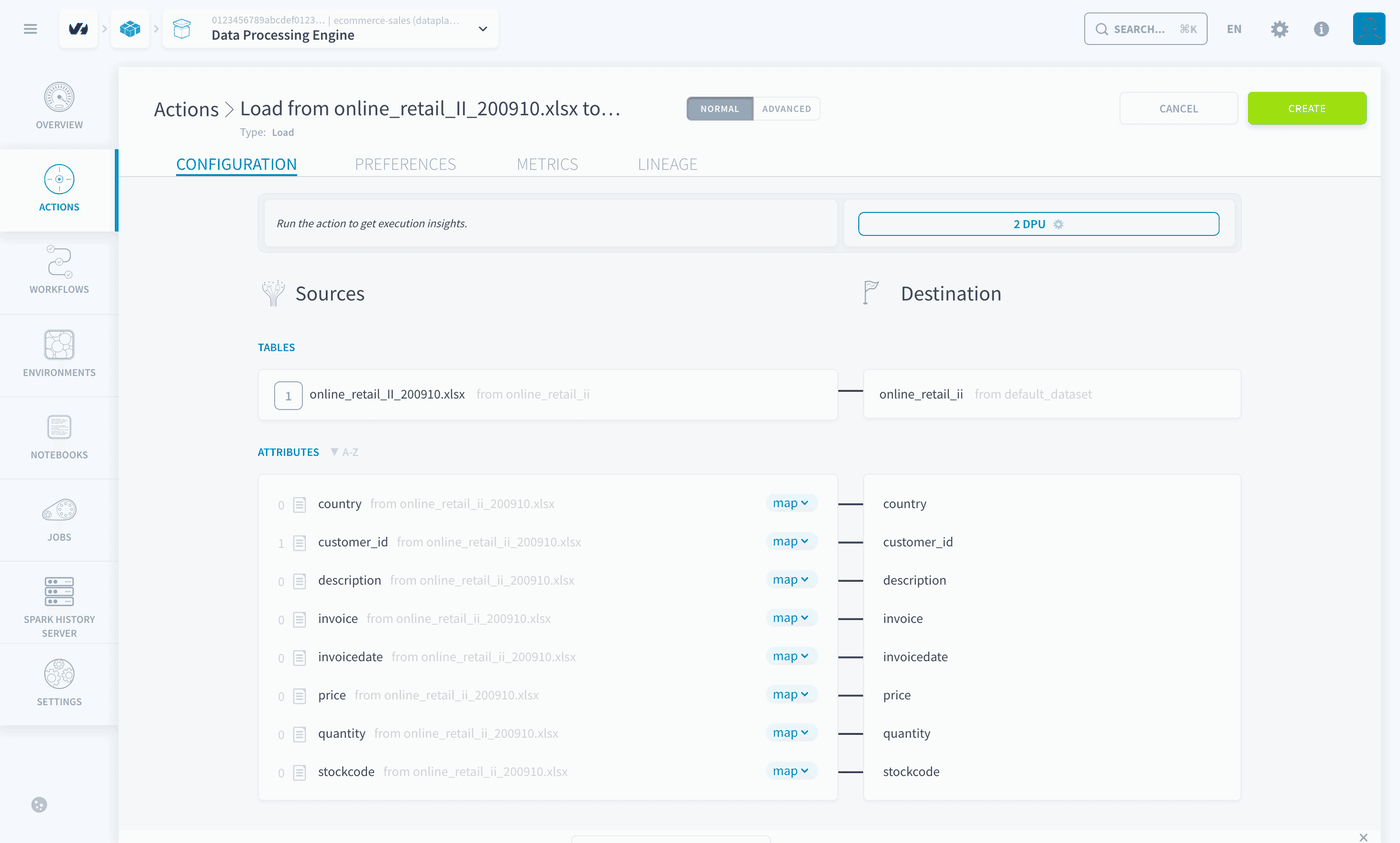Open Jobs in sidebar
The width and height of the screenshot is (1400, 843).
tap(59, 520)
